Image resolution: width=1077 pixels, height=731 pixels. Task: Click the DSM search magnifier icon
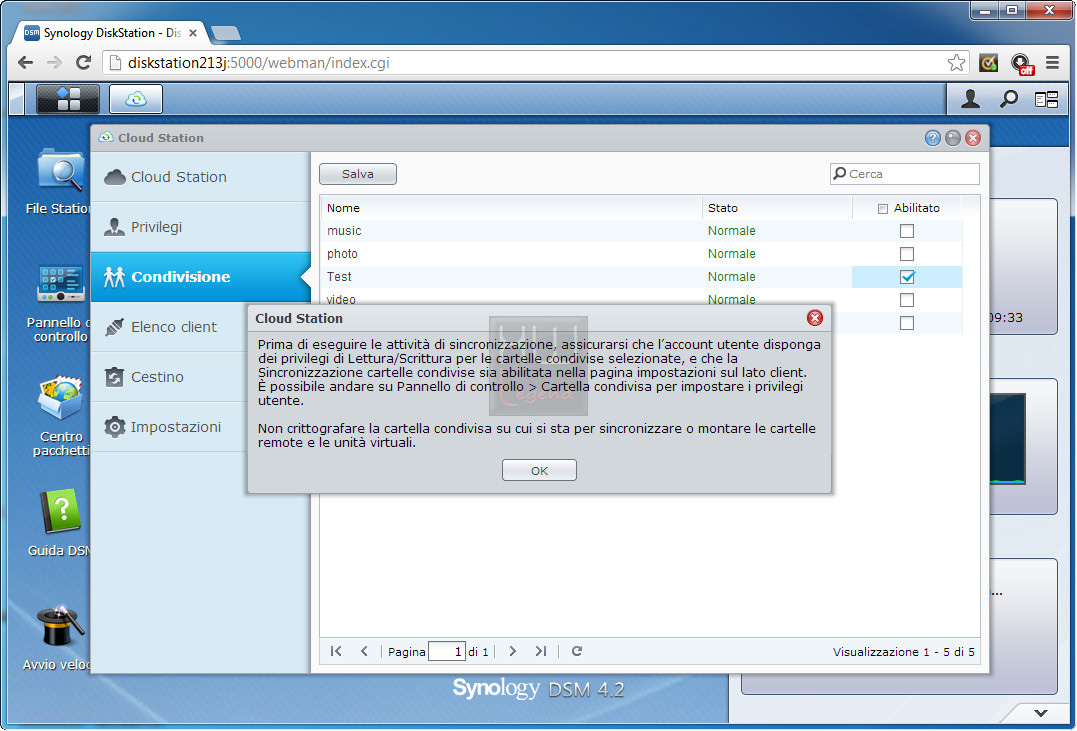pos(1008,100)
